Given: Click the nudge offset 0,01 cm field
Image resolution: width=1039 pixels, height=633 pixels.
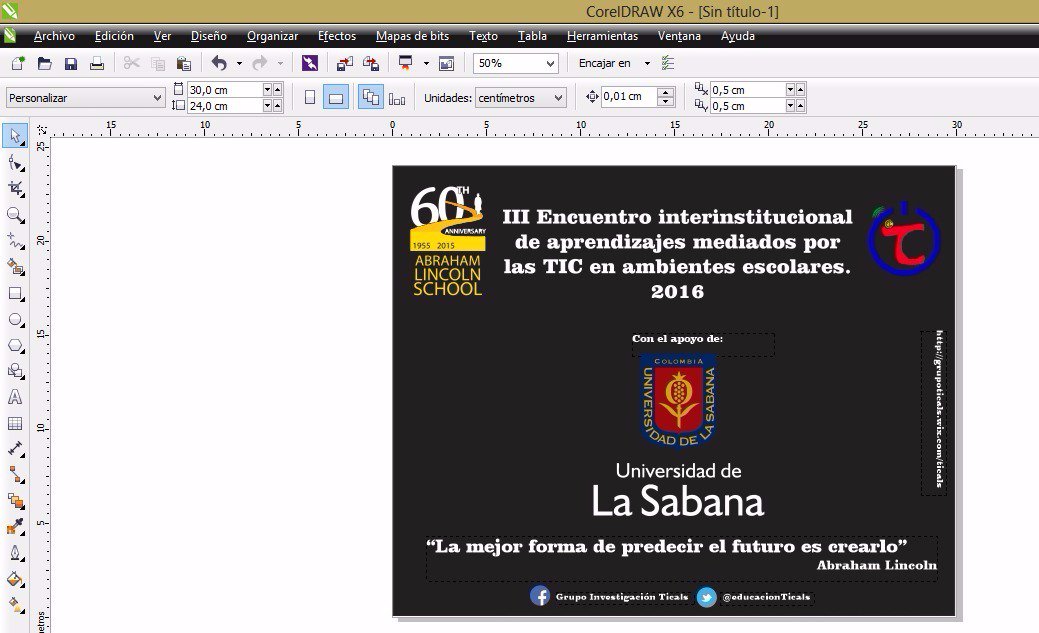Looking at the screenshot, I should (x=629, y=97).
